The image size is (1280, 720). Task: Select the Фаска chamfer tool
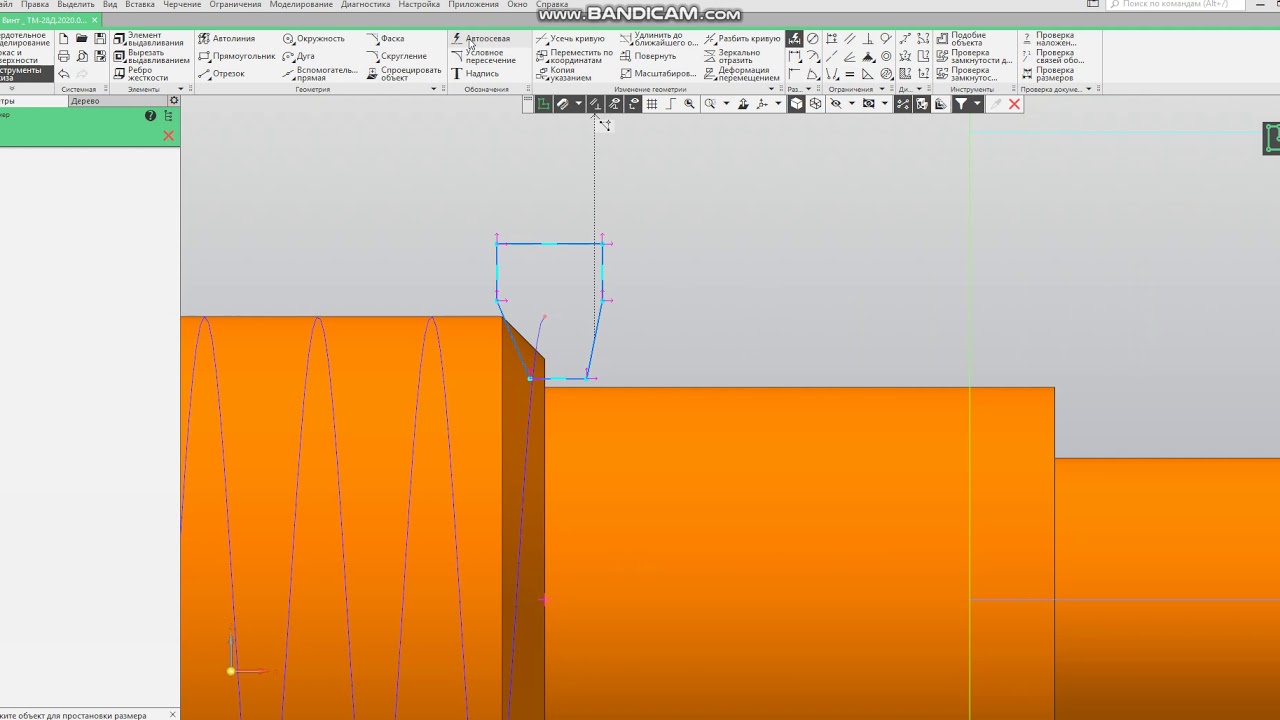pyautogui.click(x=385, y=39)
